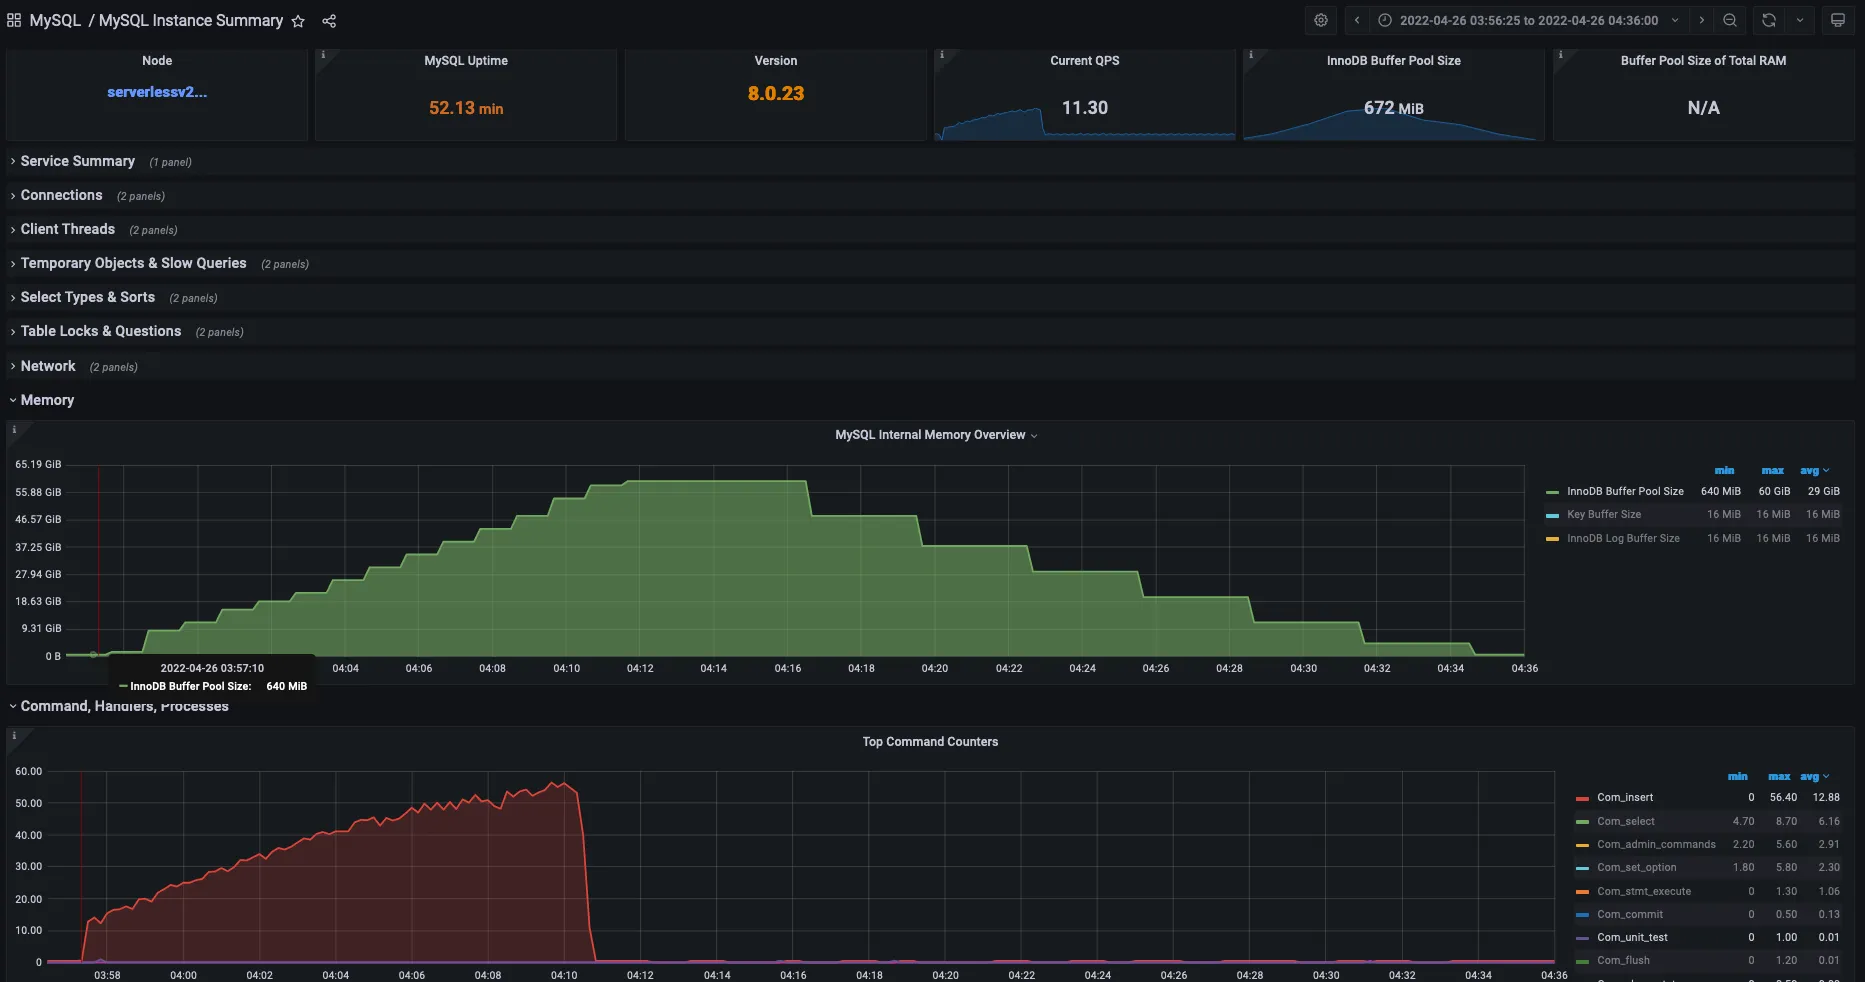Toggle Key Buffer Size series

click(x=1604, y=515)
